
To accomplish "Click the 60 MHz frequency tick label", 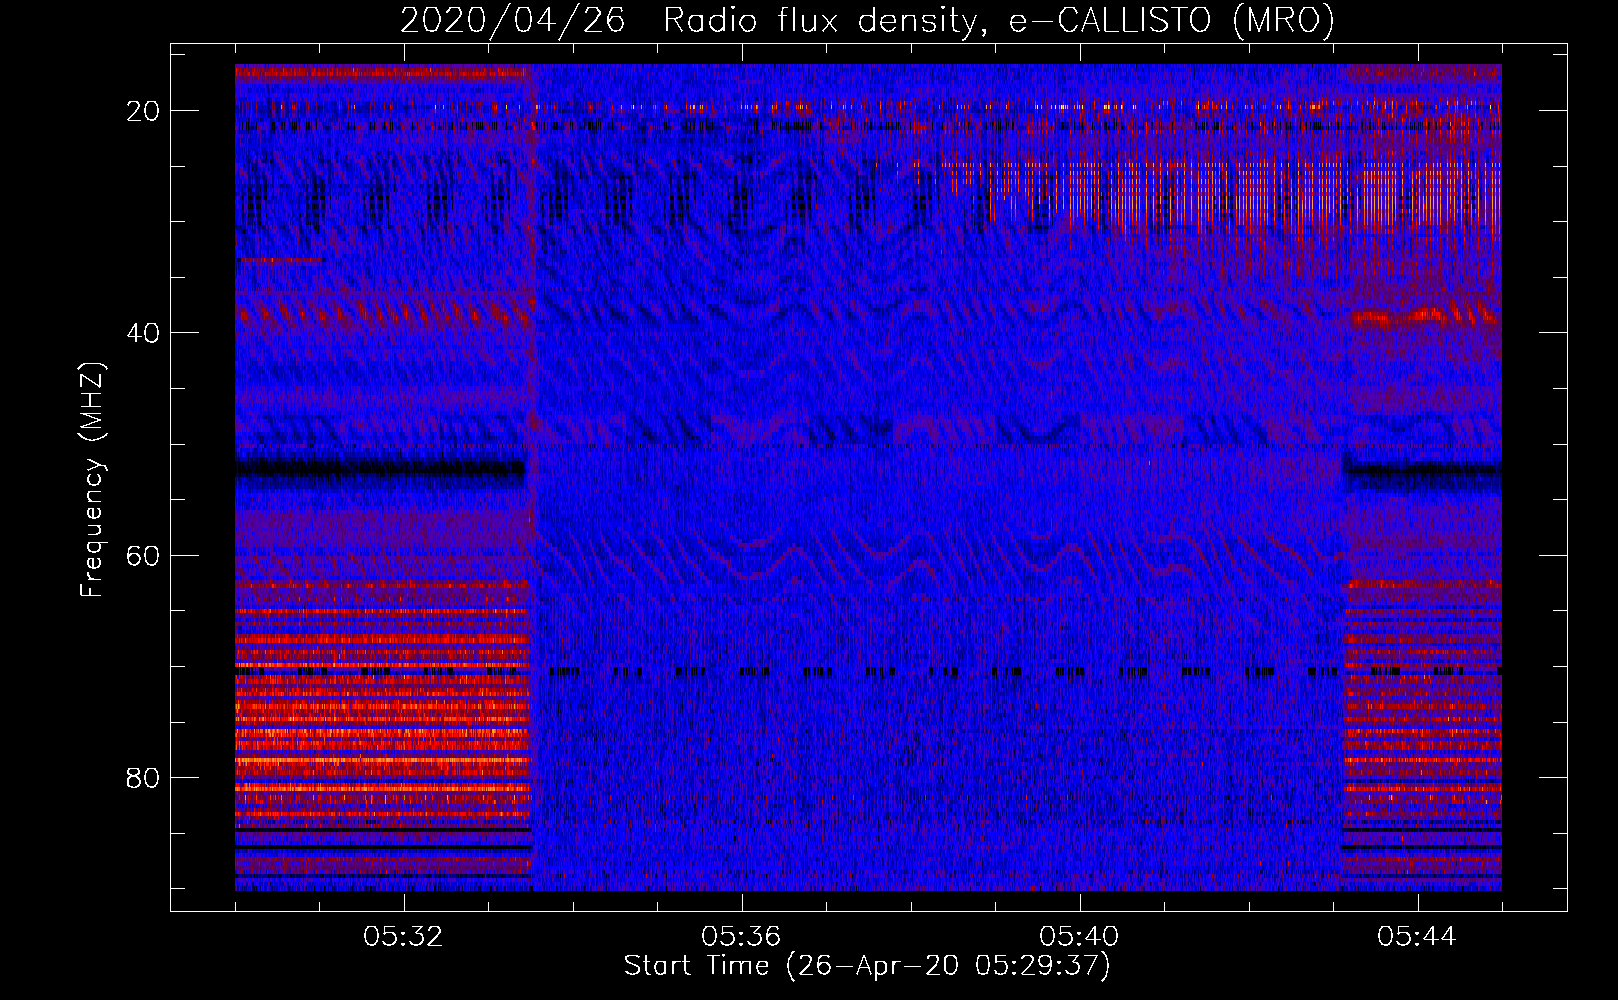I will pos(143,556).
